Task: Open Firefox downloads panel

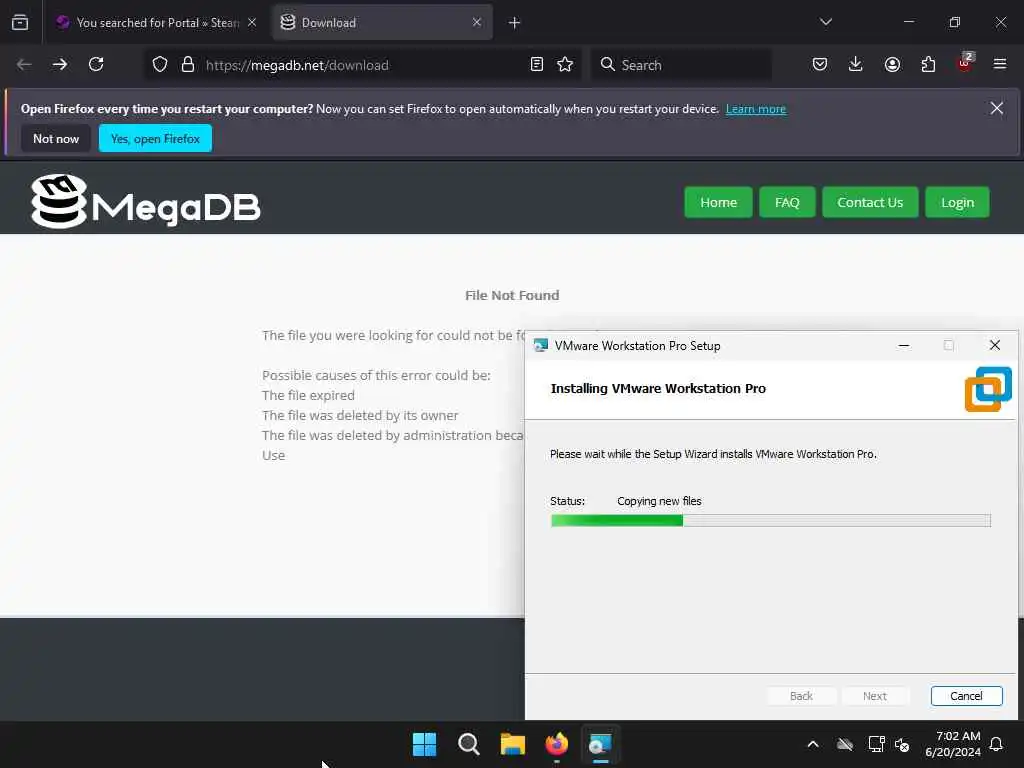Action: point(856,64)
